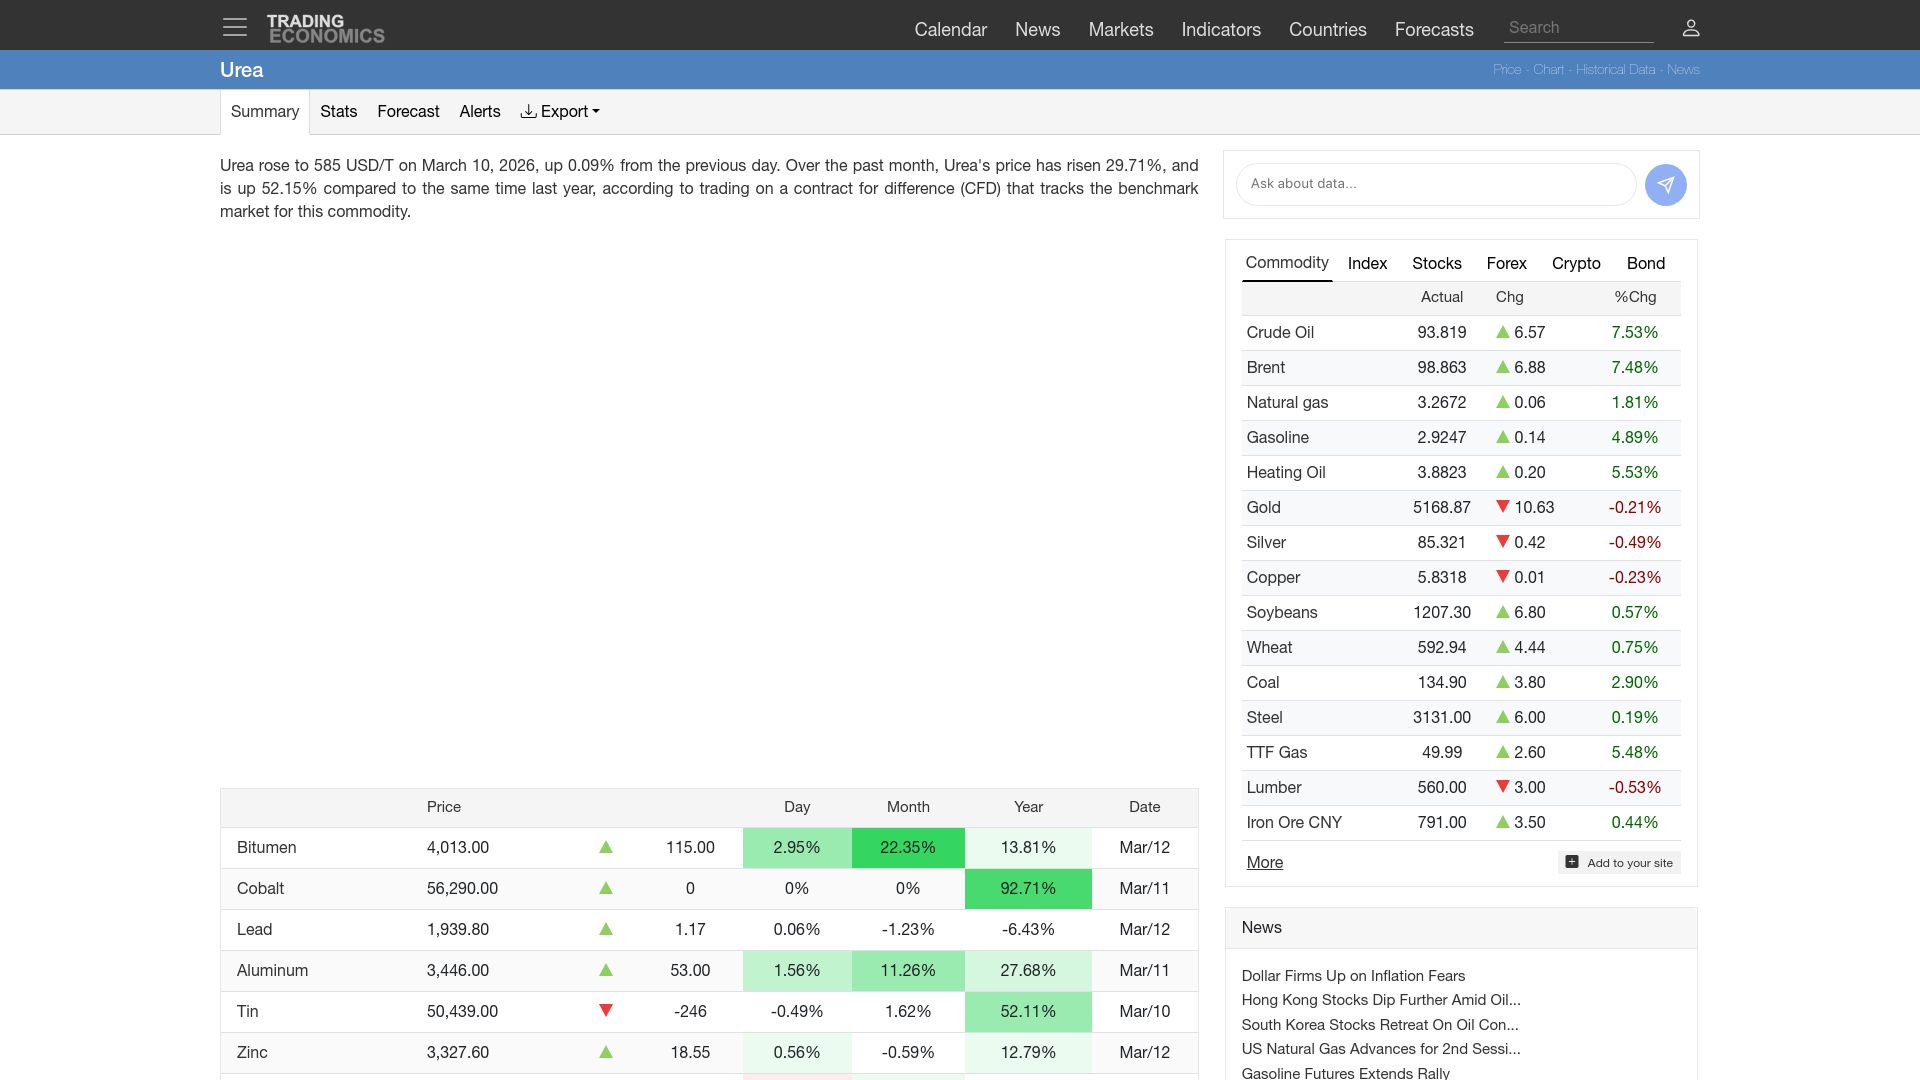The width and height of the screenshot is (1920, 1080).
Task: Open the Alerts tab
Action: 480,112
